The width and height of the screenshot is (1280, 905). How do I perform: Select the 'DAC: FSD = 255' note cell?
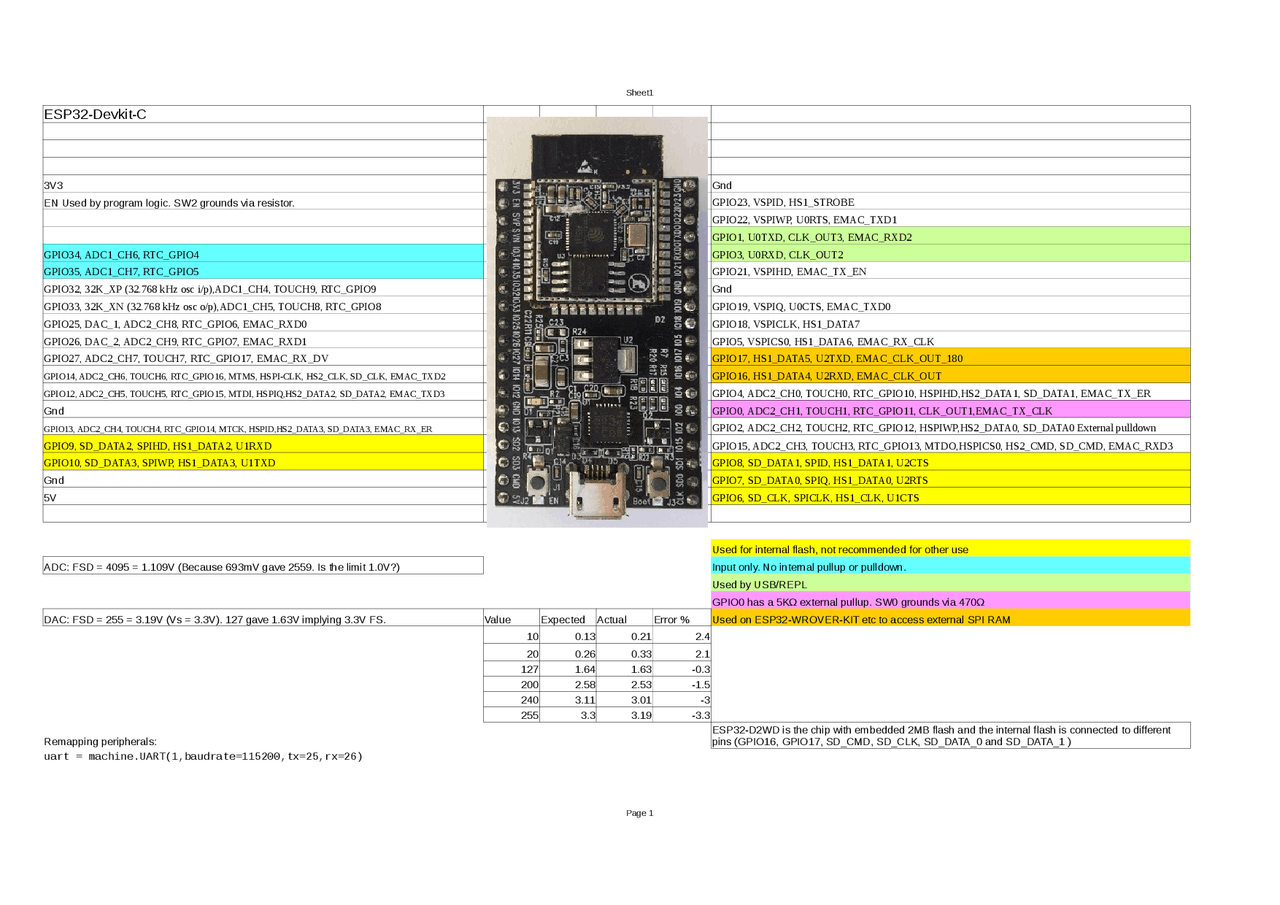point(263,619)
